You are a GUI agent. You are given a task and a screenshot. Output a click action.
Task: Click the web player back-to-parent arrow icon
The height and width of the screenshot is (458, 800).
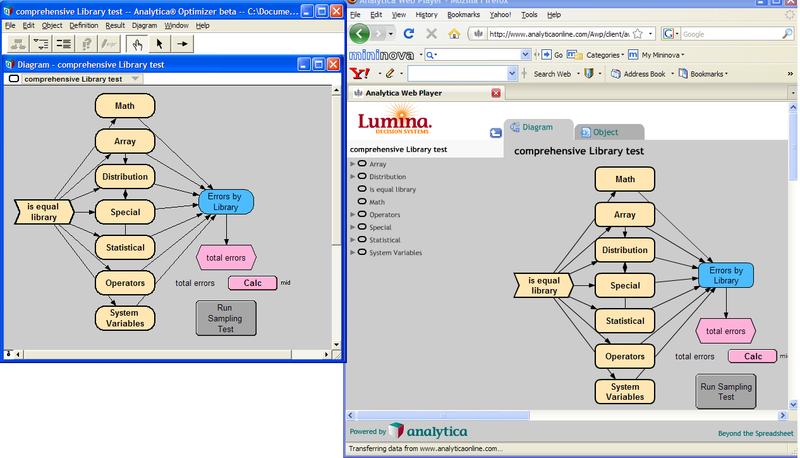(496, 133)
